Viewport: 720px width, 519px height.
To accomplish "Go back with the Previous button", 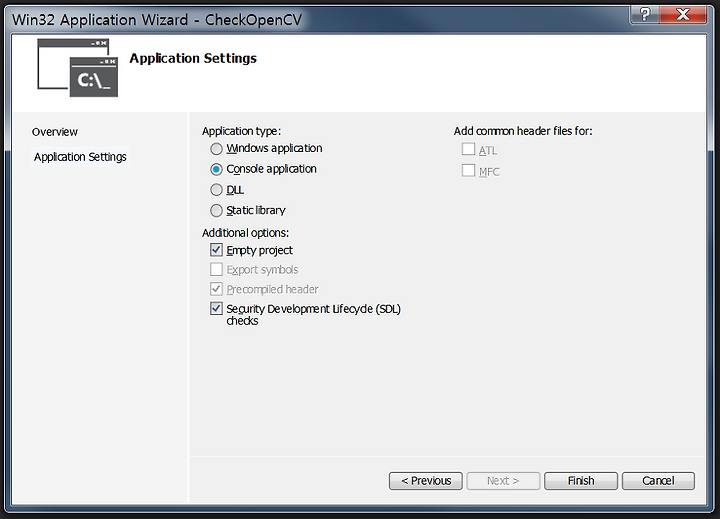I will click(x=426, y=481).
